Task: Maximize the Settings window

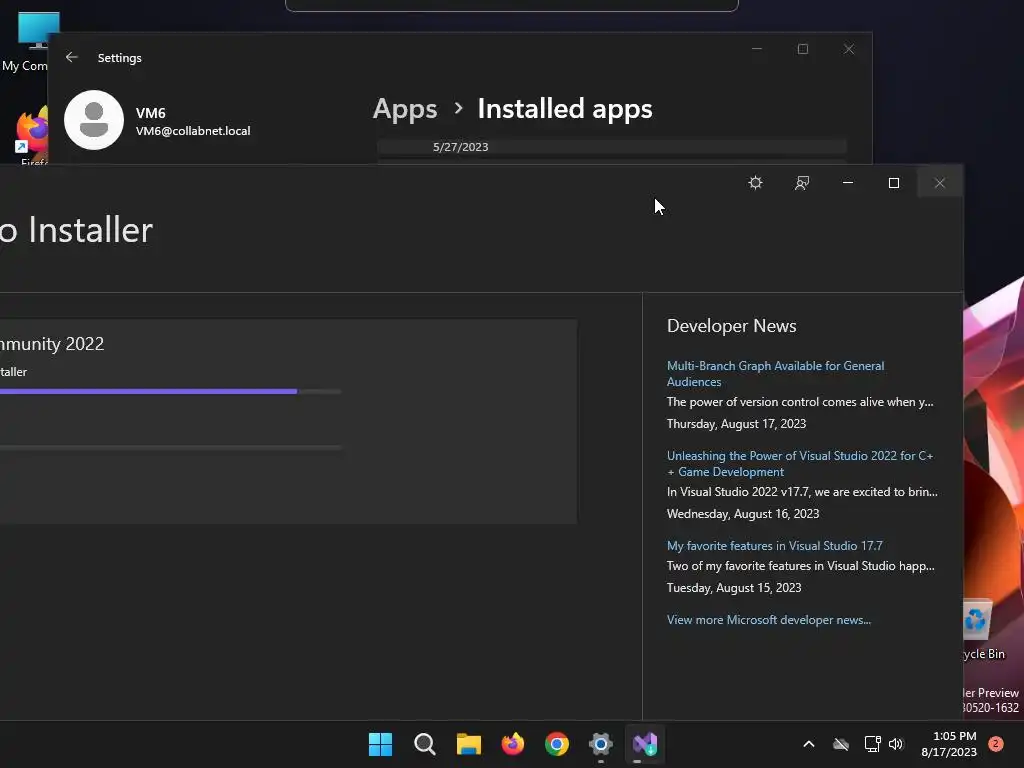Action: (803, 49)
